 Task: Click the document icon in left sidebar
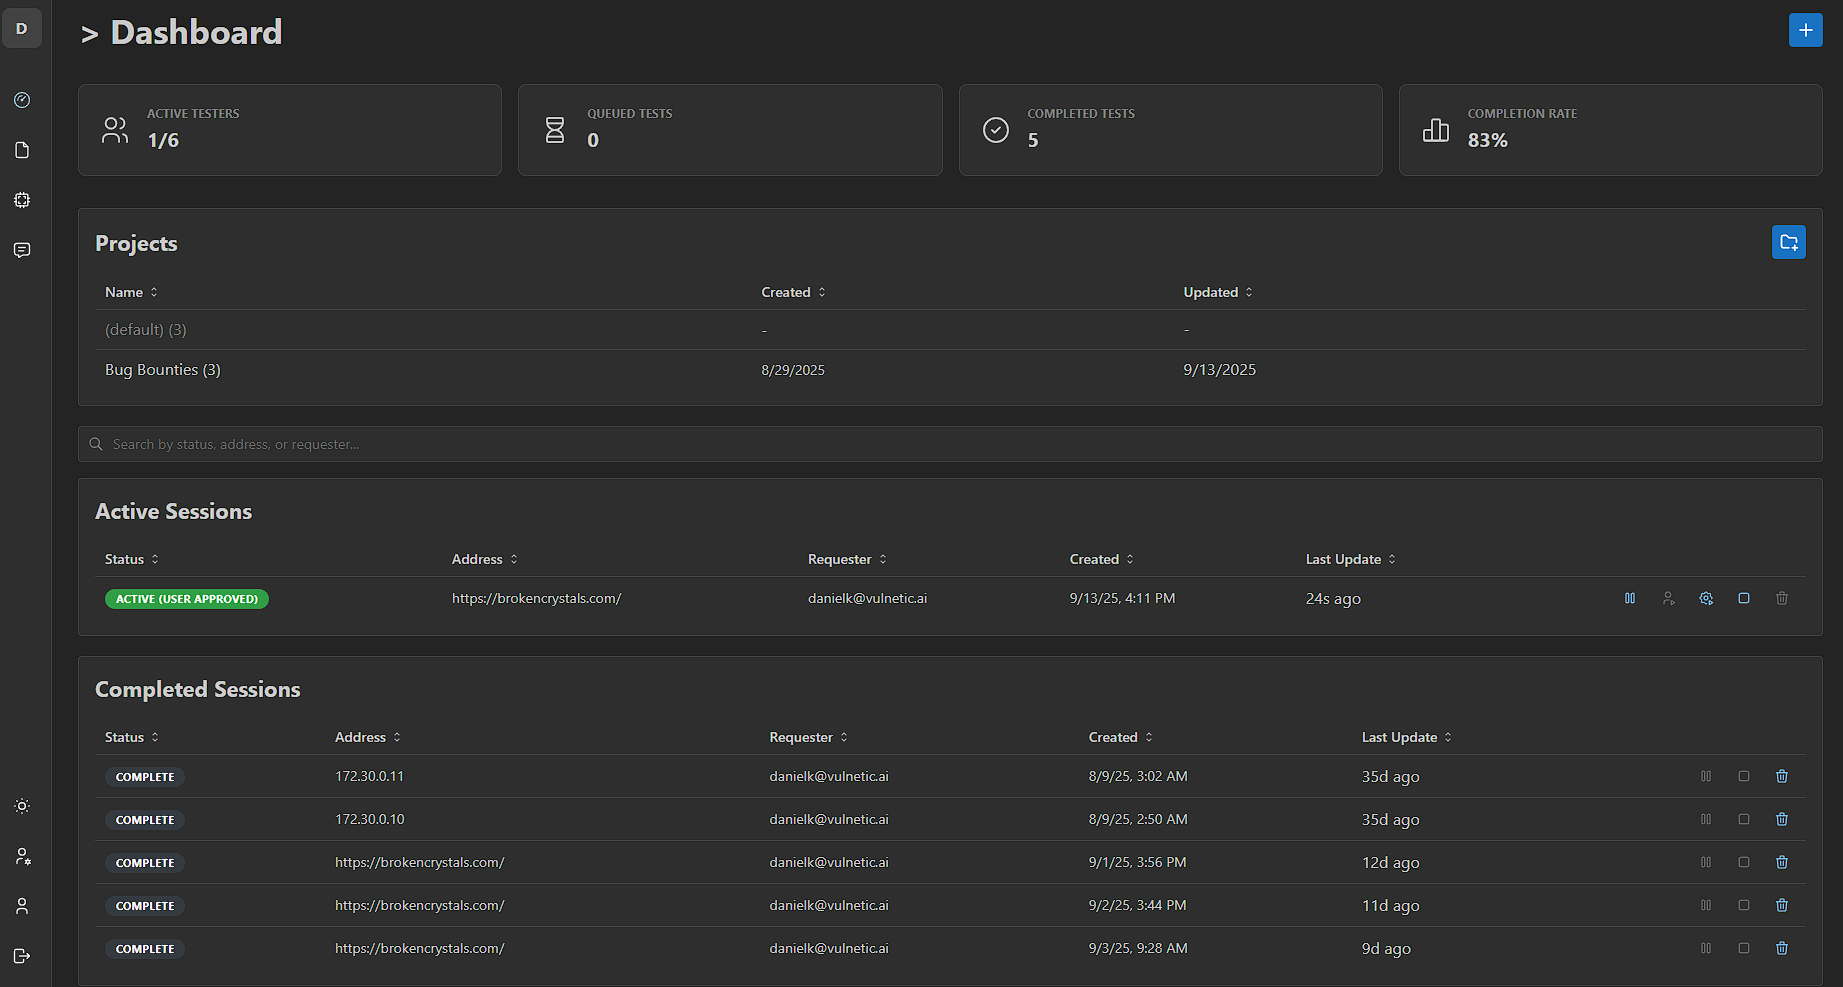point(22,150)
